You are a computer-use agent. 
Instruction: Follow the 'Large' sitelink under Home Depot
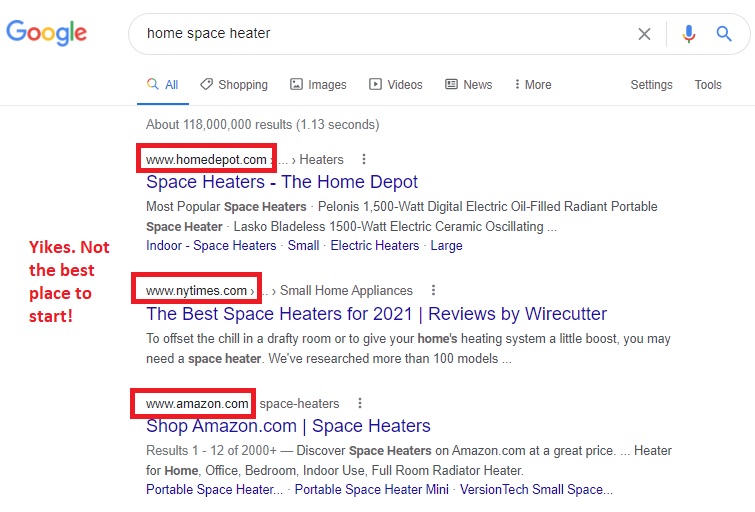(446, 246)
